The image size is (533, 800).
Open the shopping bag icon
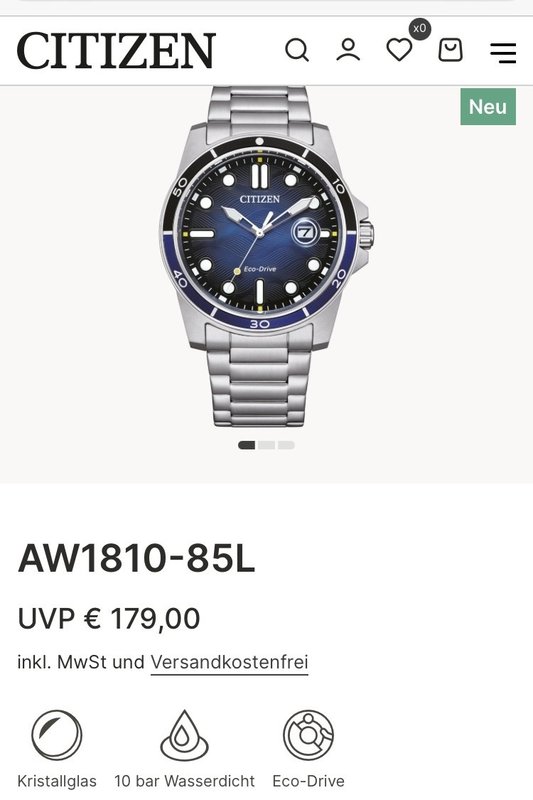pos(450,50)
